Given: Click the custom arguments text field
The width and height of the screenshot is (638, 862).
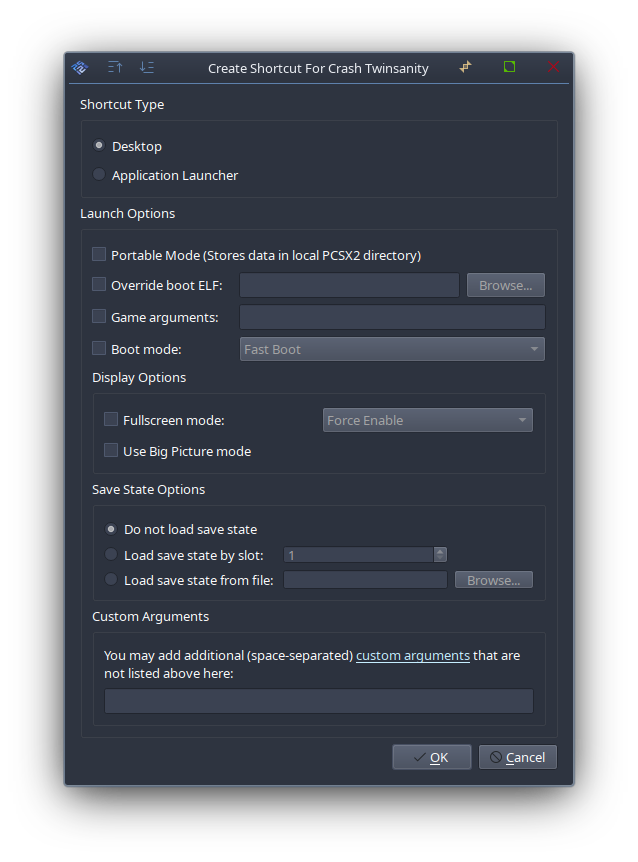Looking at the screenshot, I should coord(318,701).
